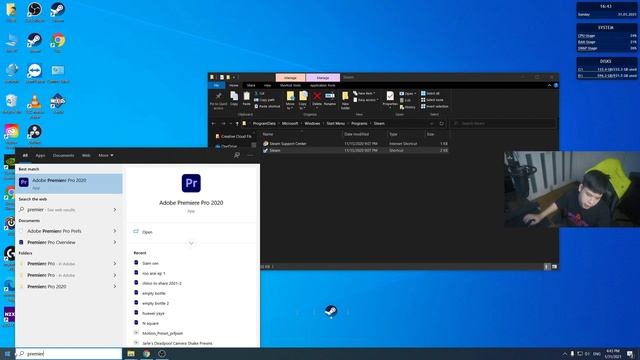640x360 pixels.
Task: Click Cut in the Clipboard group
Action: [260, 93]
